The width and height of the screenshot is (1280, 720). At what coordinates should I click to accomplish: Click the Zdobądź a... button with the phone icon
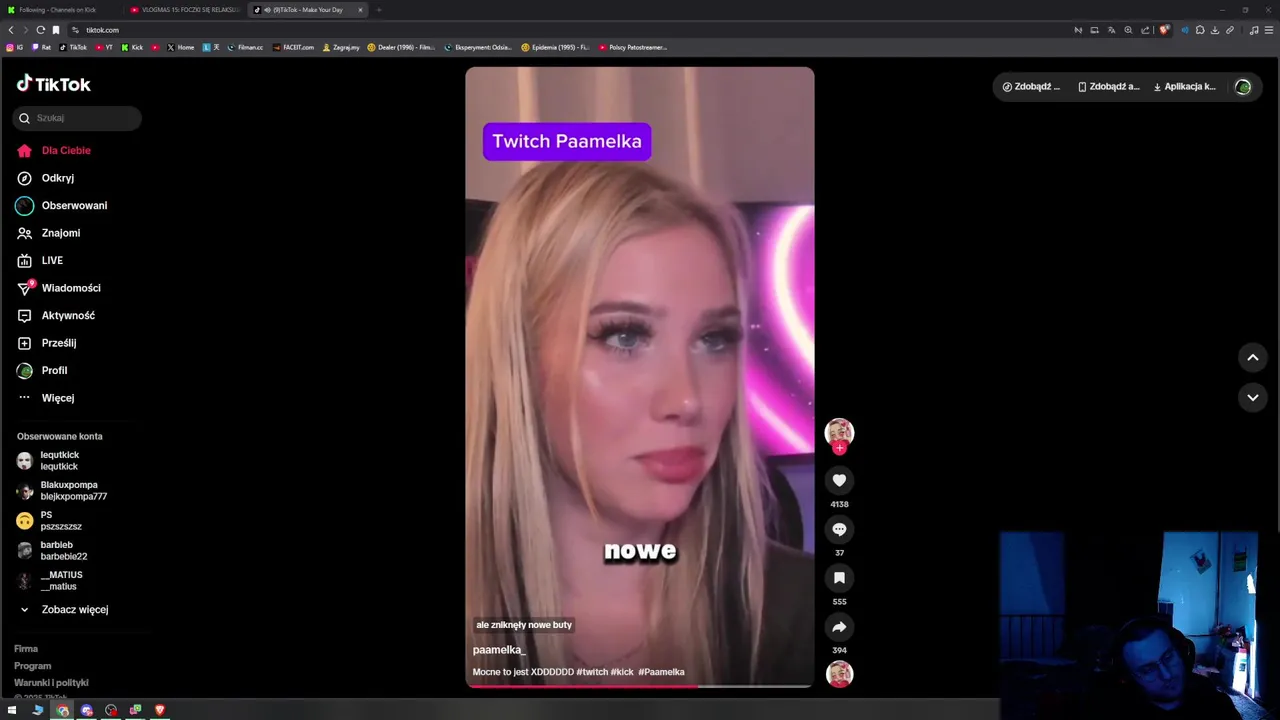pos(1108,87)
